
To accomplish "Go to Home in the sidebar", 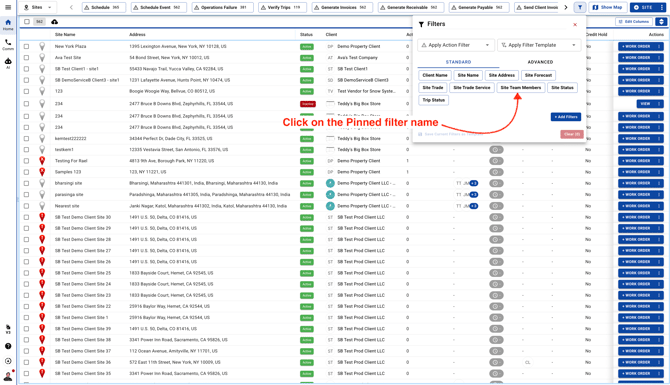I will tap(8, 25).
